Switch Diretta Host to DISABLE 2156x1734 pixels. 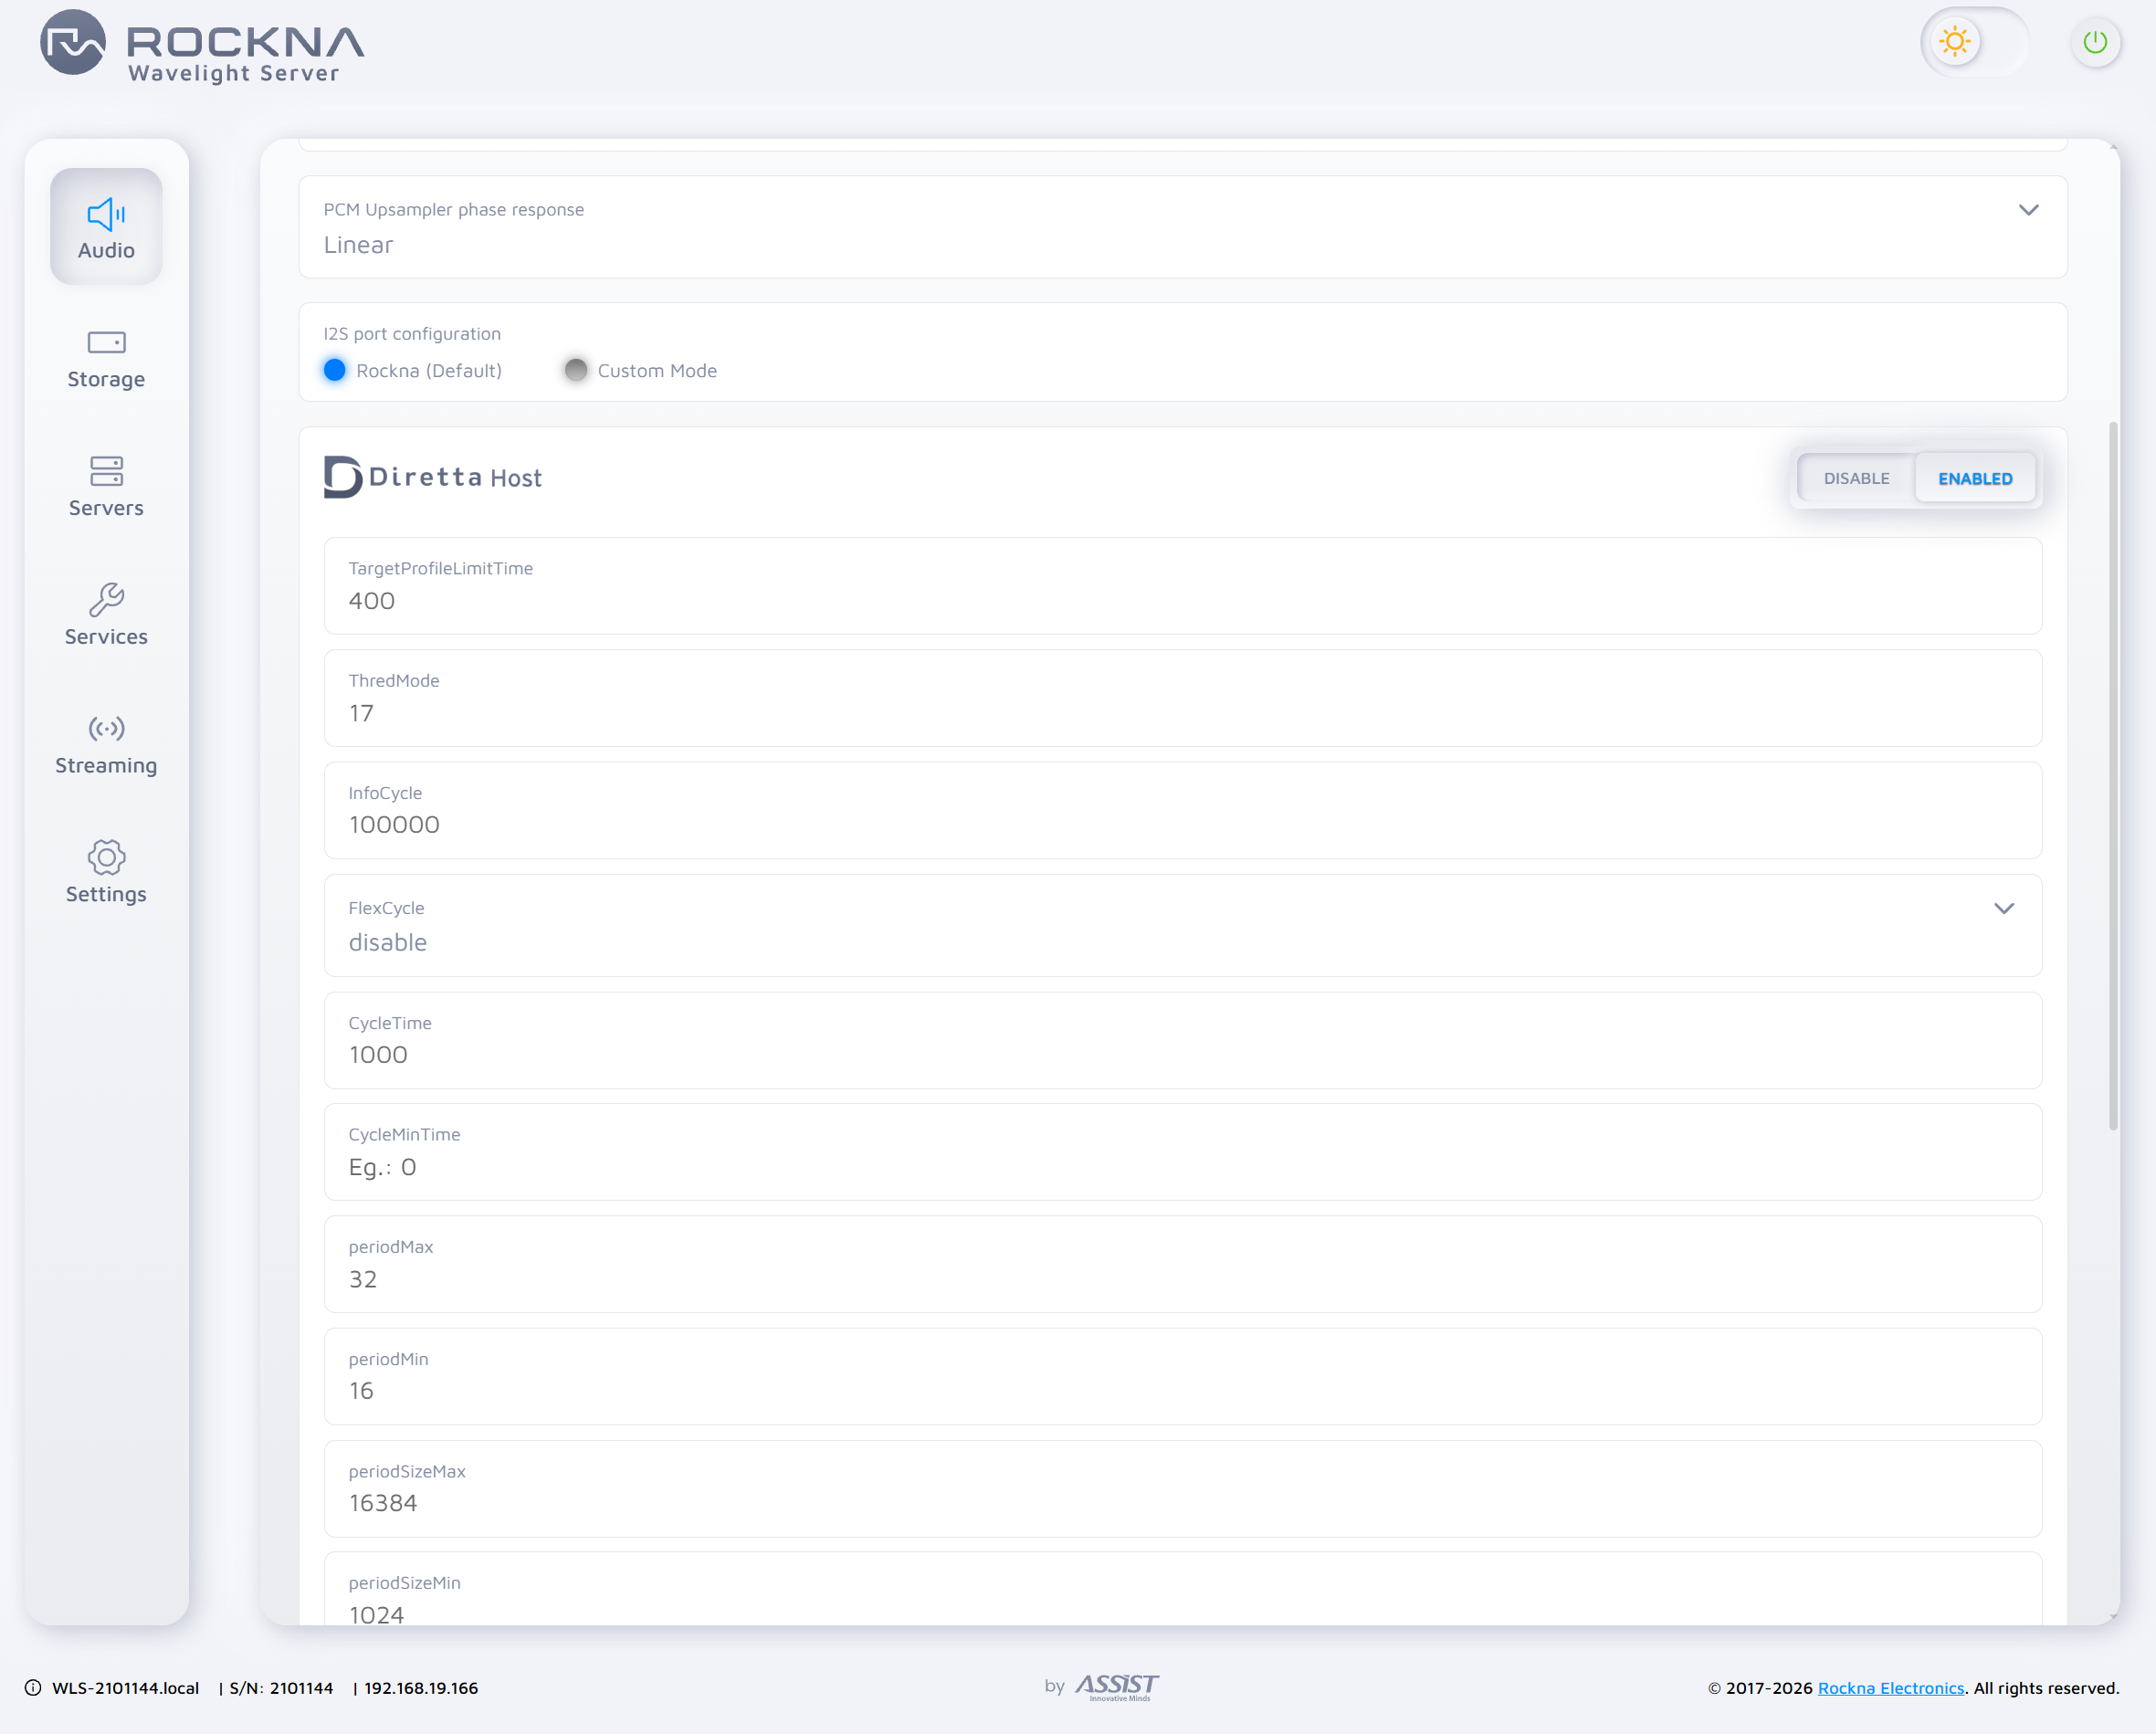[x=1856, y=478]
